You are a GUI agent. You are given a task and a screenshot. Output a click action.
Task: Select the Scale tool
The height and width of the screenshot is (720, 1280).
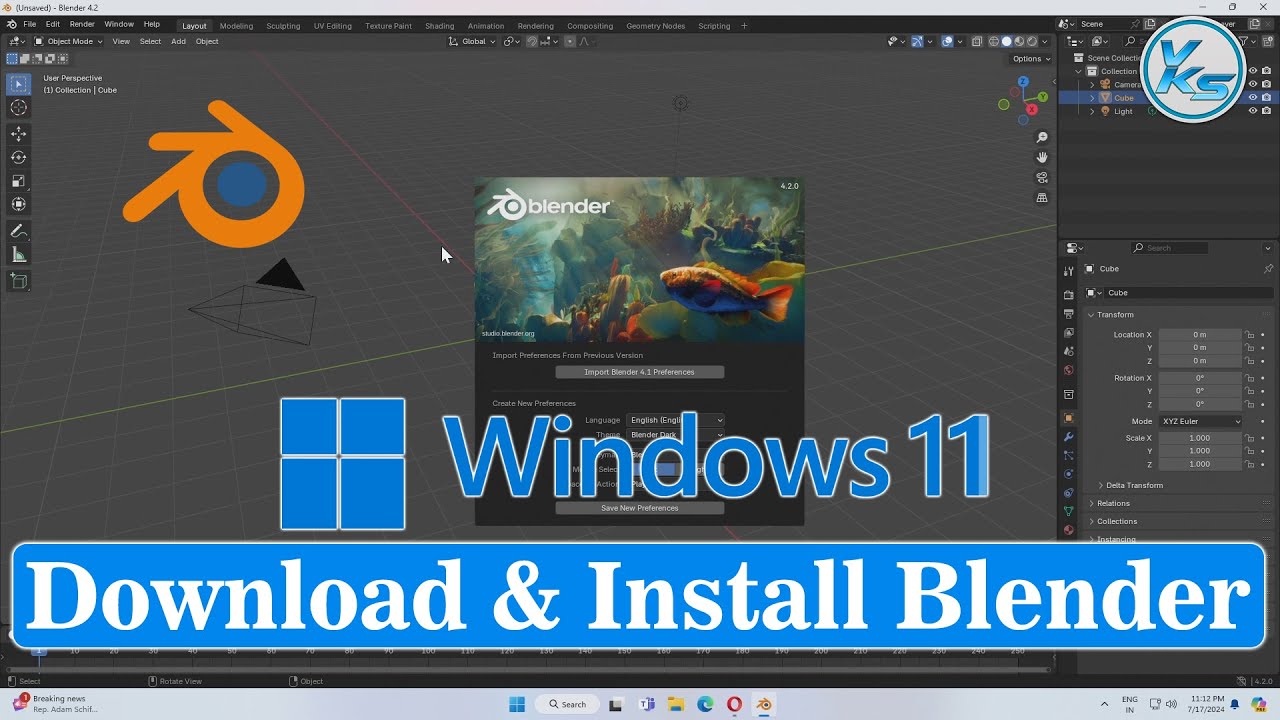18,181
